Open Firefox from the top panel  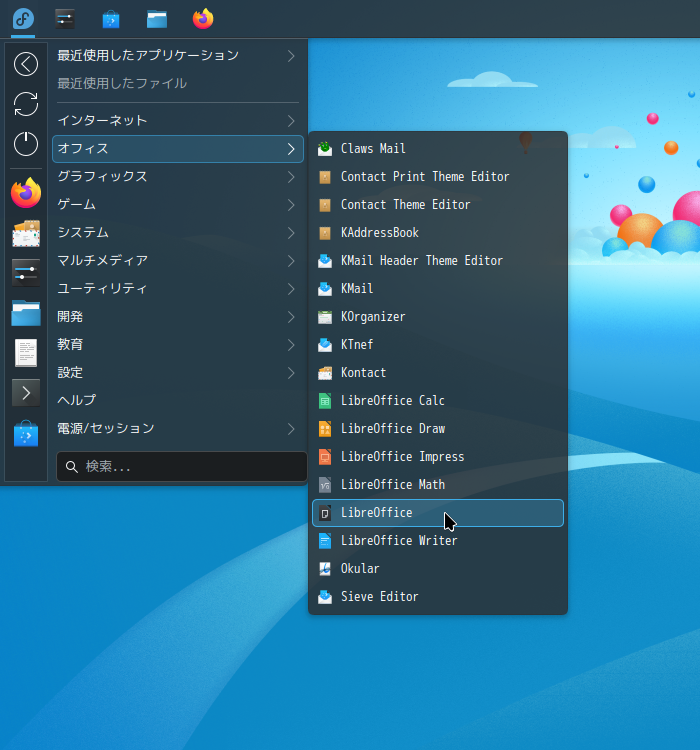(203, 18)
